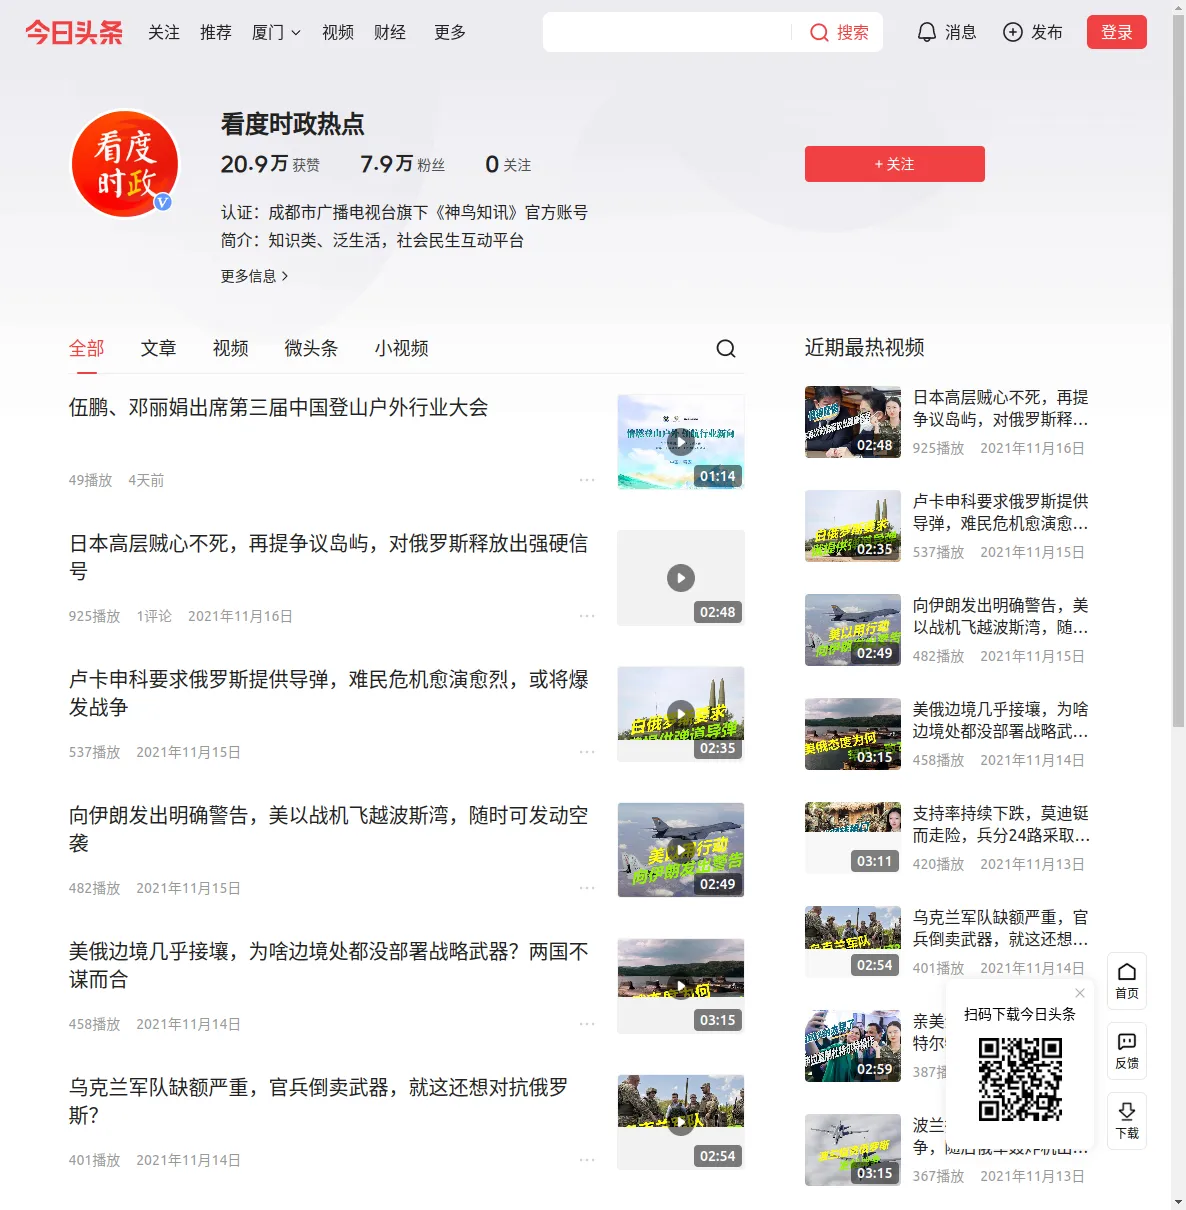Play the 02:35 卢卡申科 video in feed
The image size is (1186, 1210).
681,714
